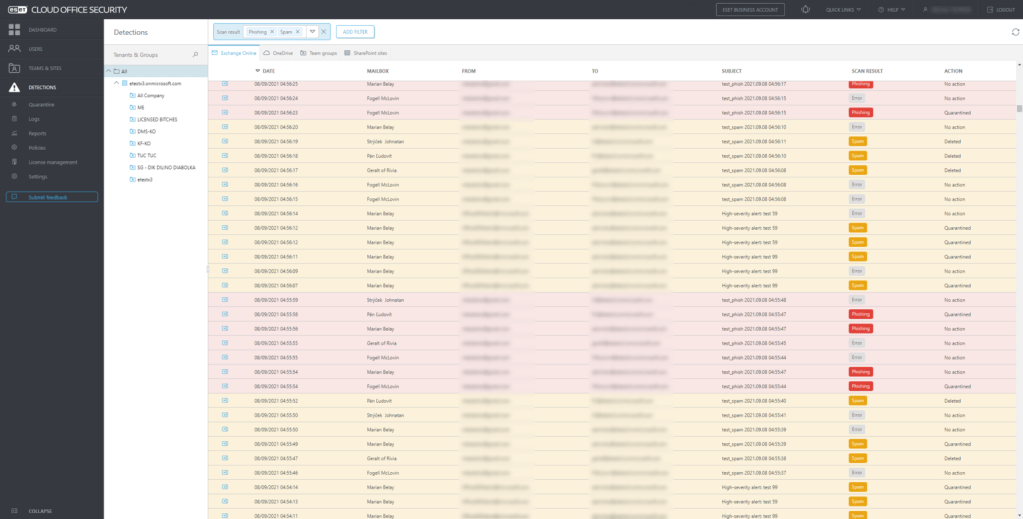Expand the Quick Links menu
Image resolution: width=1023 pixels, height=519 pixels.
click(841, 9)
